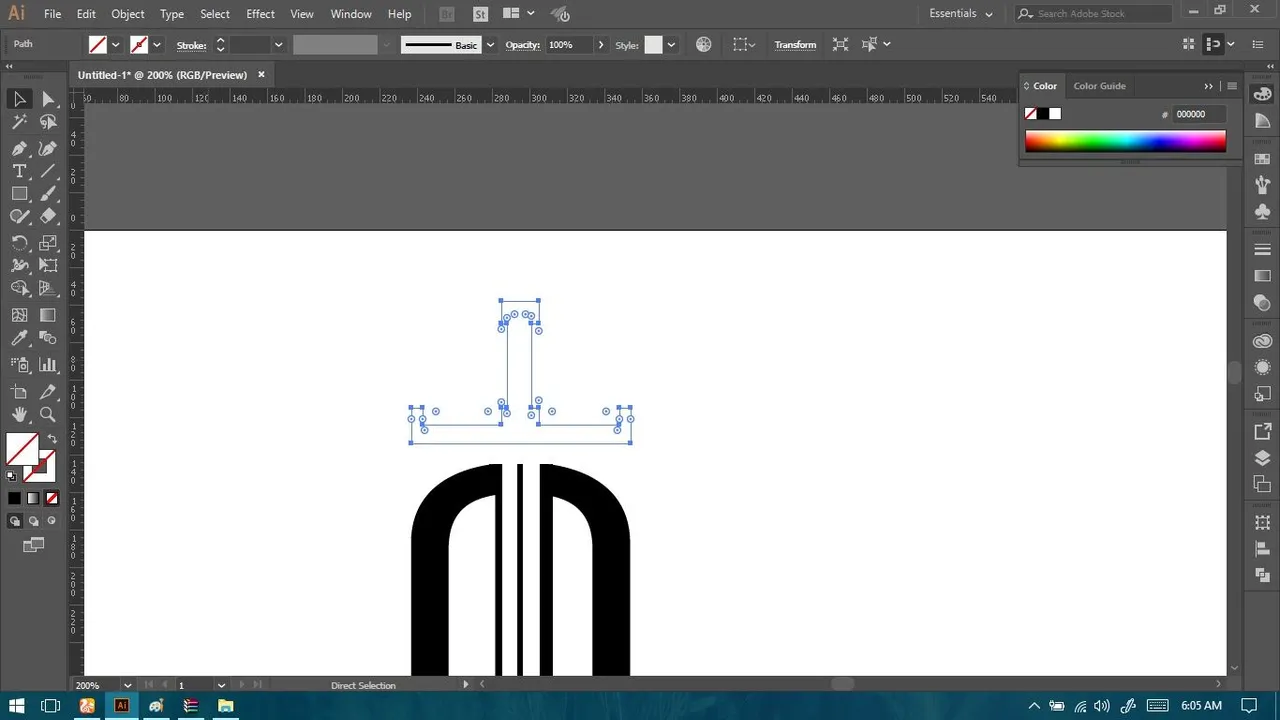Expand the Opacity value arrow

601,45
